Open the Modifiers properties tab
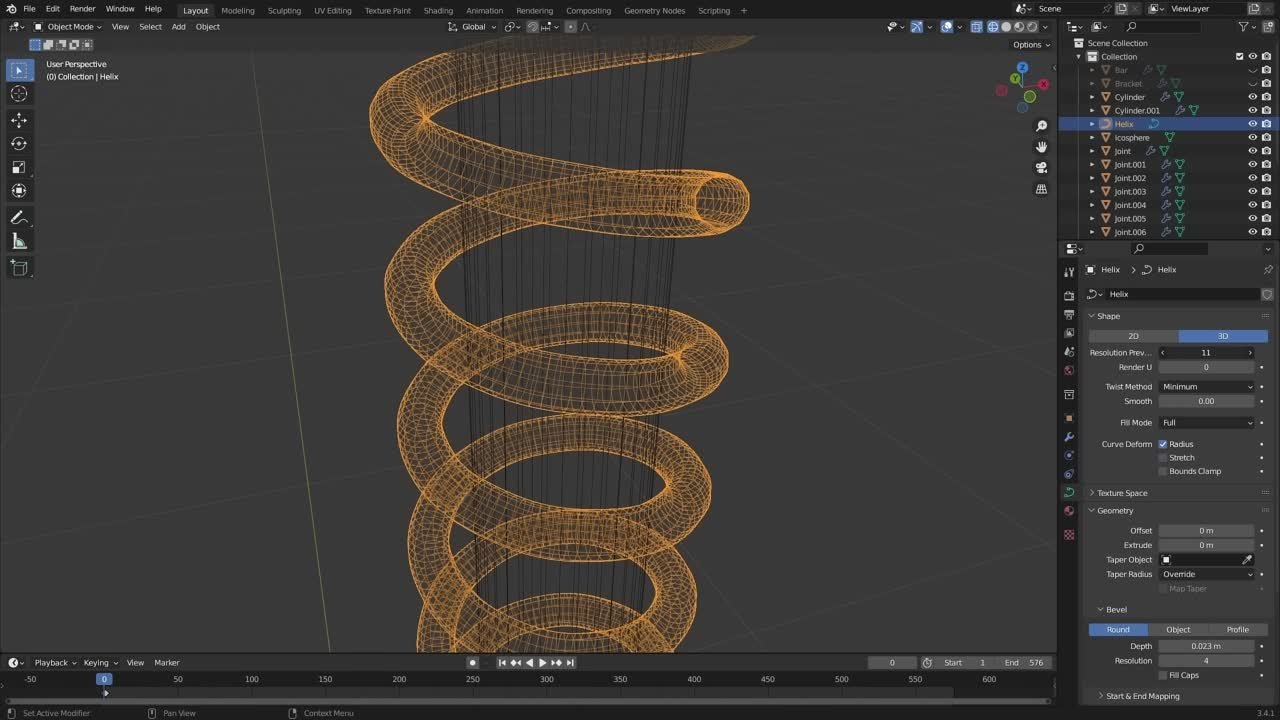The height and width of the screenshot is (720, 1280). [x=1069, y=437]
